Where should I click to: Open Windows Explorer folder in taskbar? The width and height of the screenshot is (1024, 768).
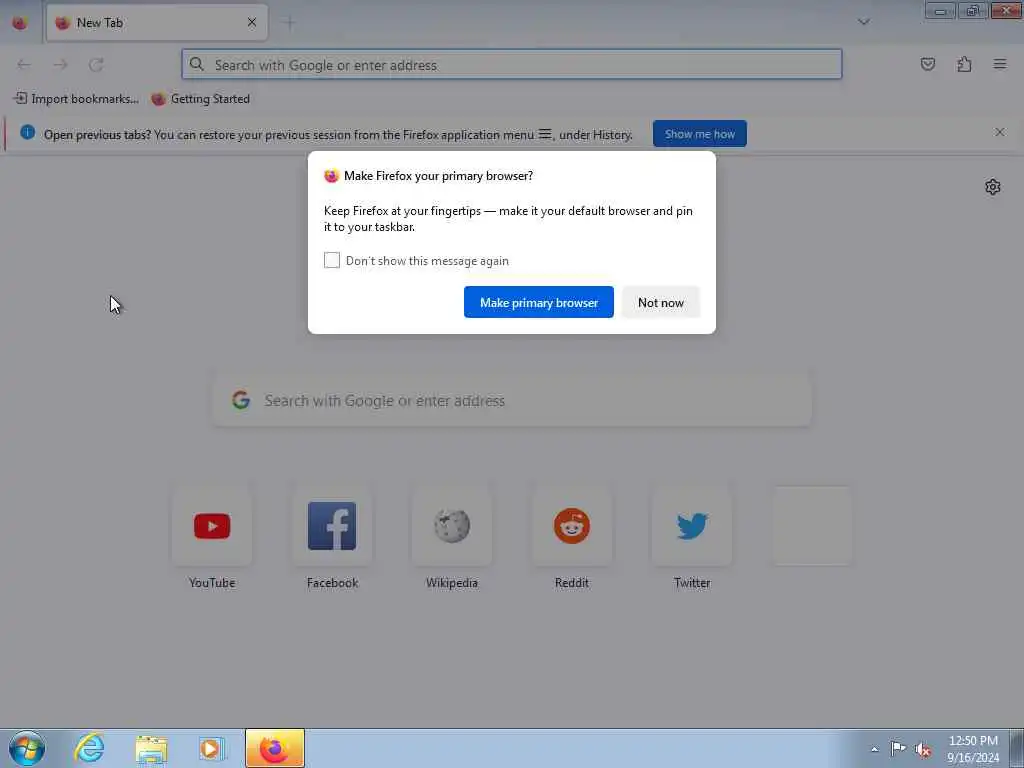(152, 748)
